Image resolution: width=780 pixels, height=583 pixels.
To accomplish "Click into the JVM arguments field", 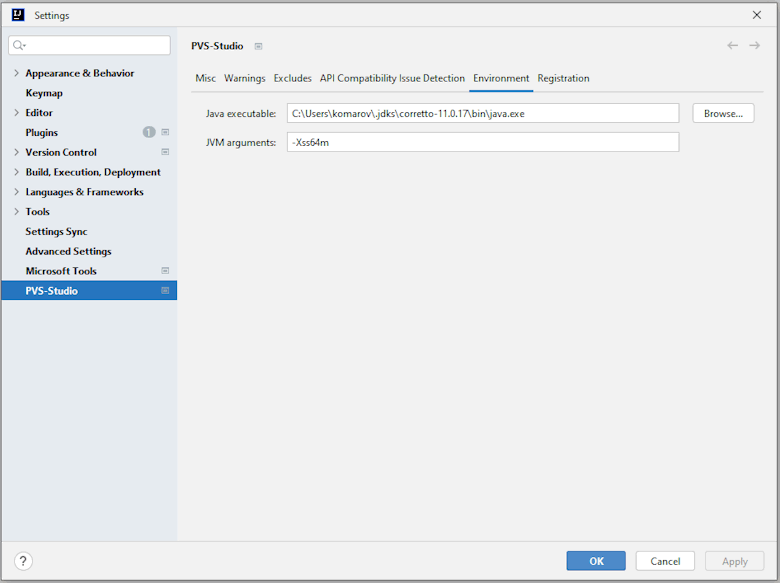I will click(x=482, y=142).
